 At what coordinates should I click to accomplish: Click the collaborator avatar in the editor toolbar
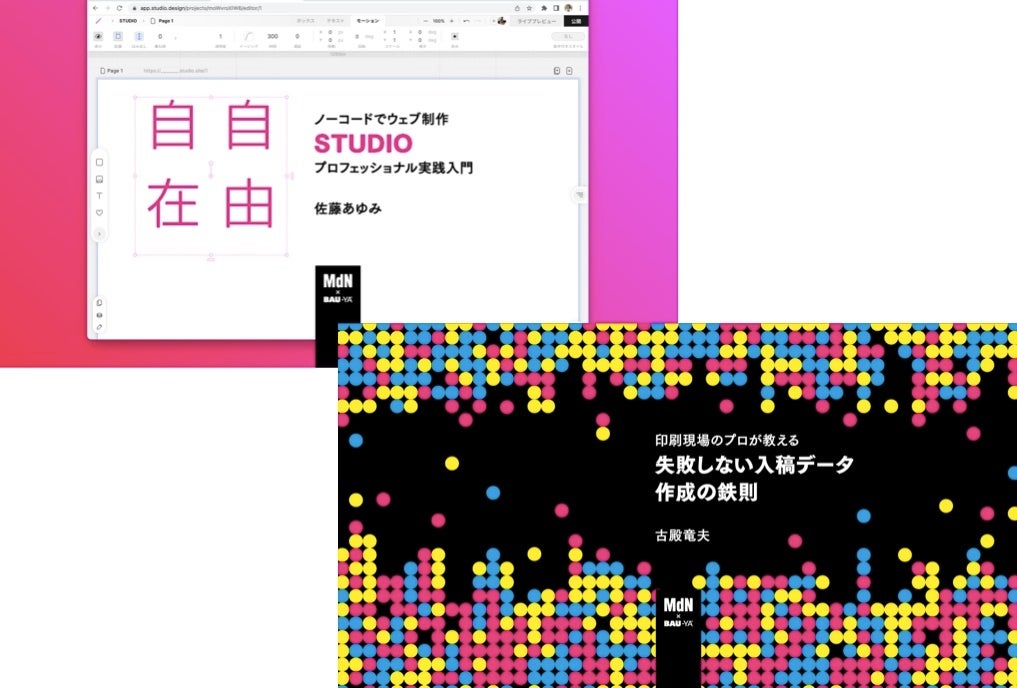[501, 21]
